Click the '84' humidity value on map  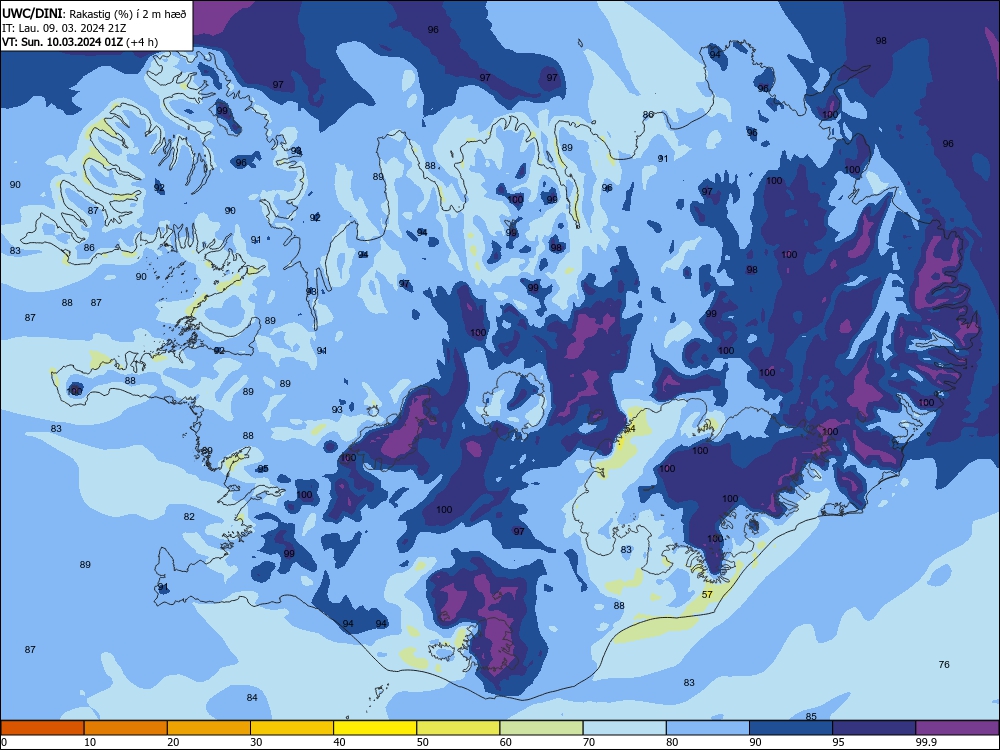coord(252,698)
